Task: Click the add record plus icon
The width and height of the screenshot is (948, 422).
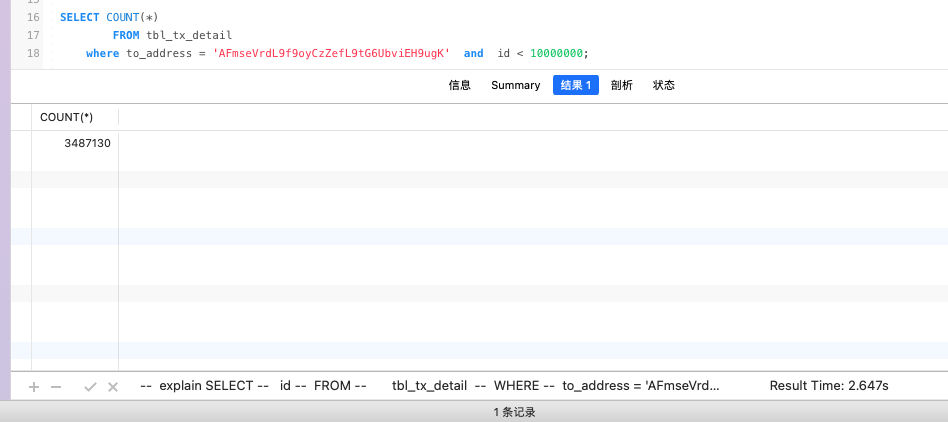Action: point(34,386)
